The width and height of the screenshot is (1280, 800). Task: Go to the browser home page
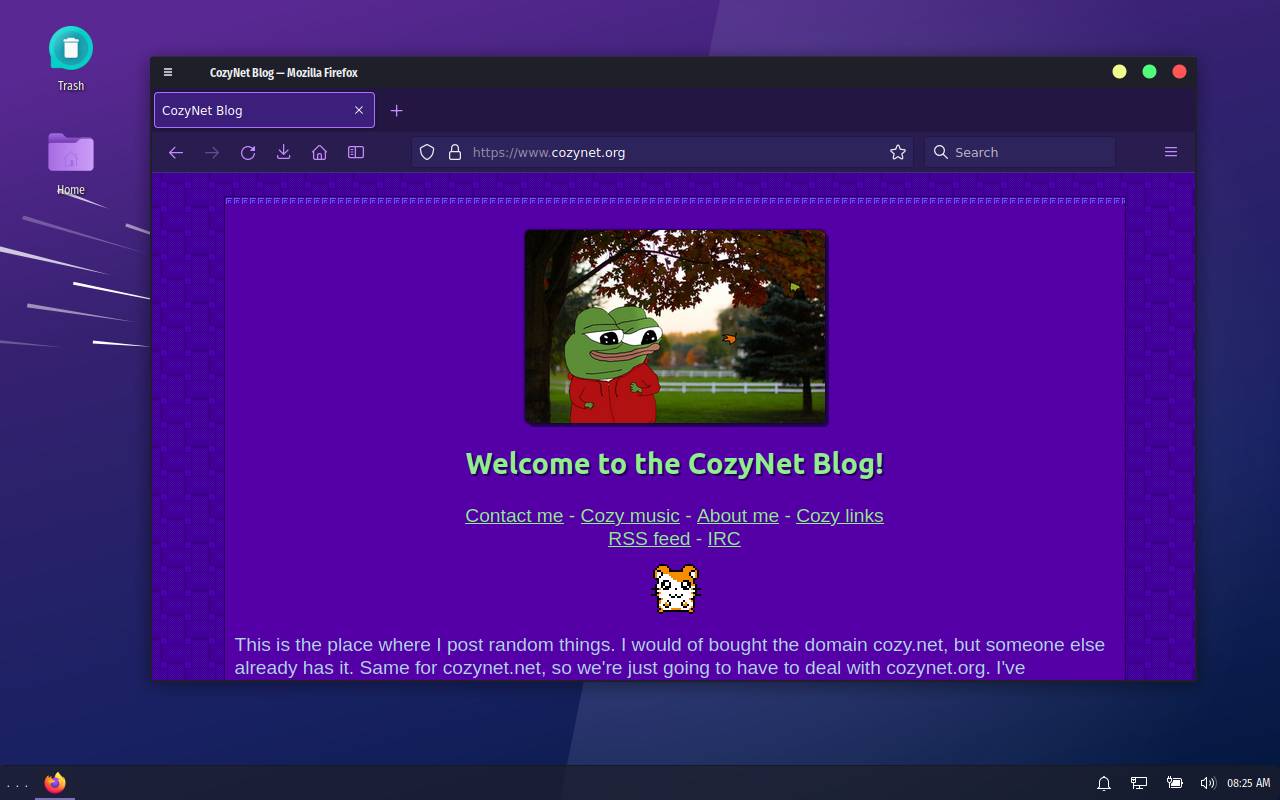click(320, 152)
